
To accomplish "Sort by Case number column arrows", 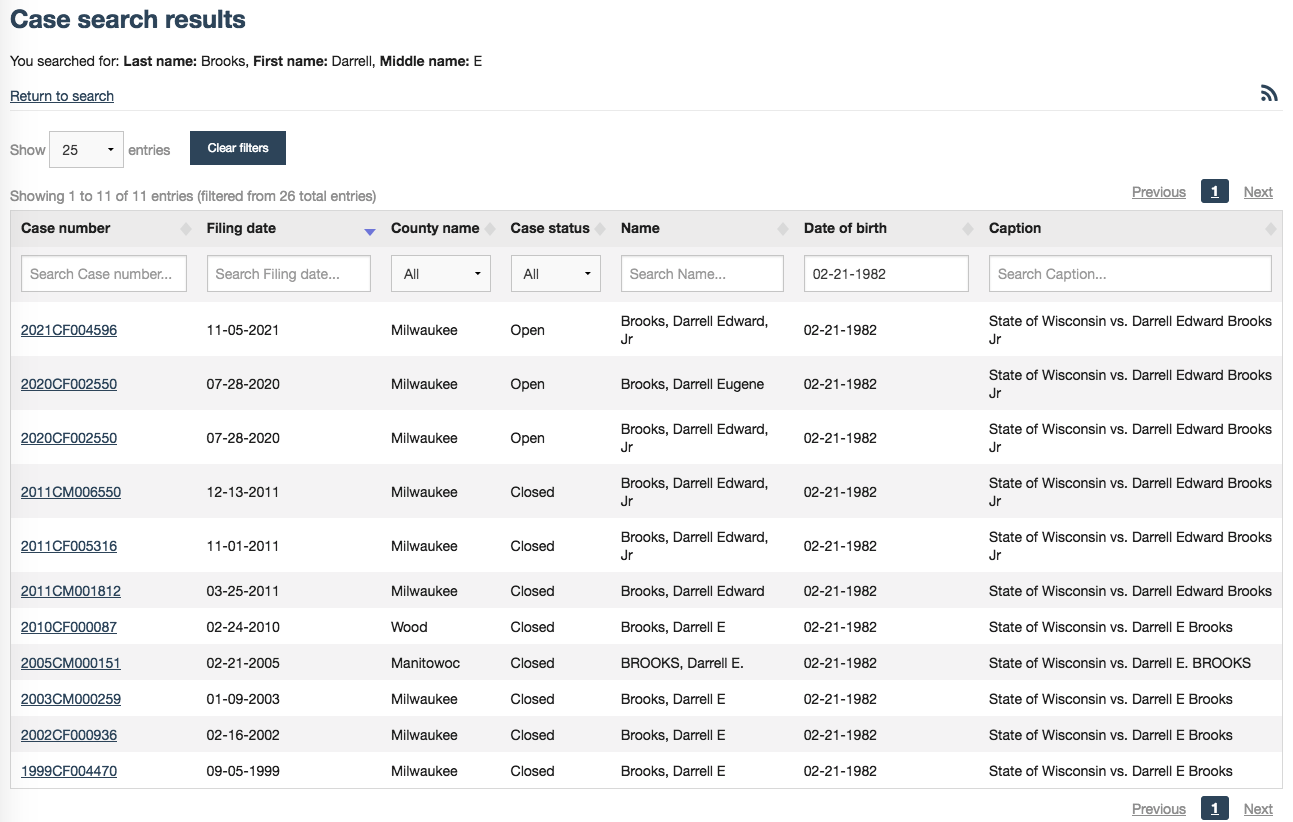I will 185,229.
